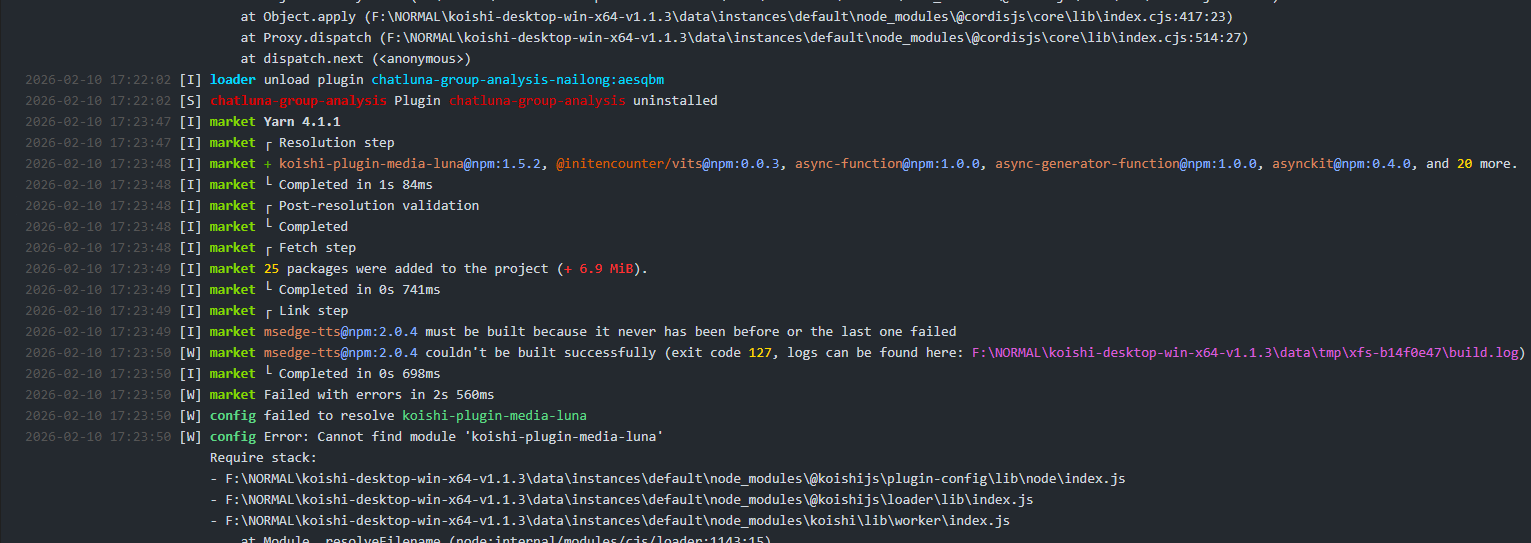Click the 'Error: Cannot find module' message

(463, 437)
